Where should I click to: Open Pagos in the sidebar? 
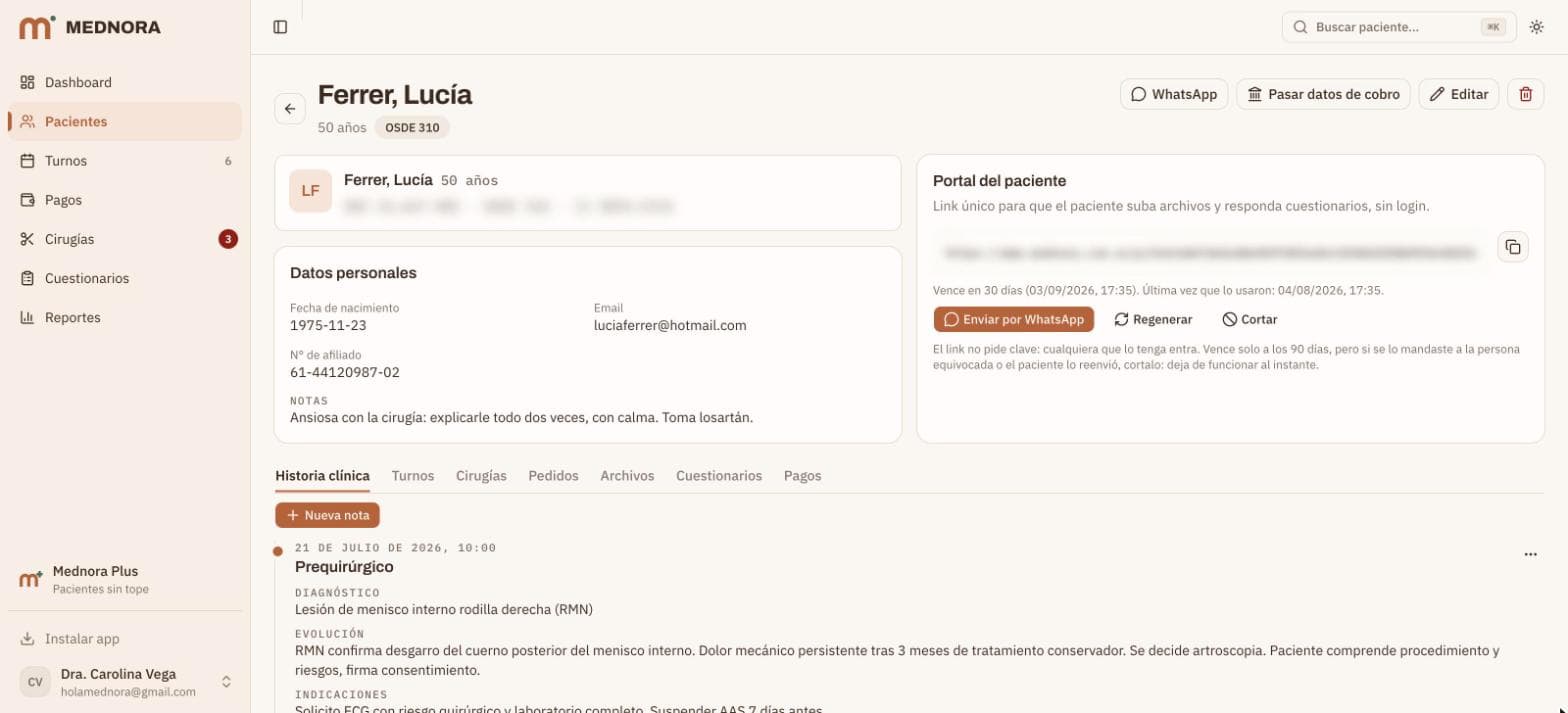[x=125, y=200]
